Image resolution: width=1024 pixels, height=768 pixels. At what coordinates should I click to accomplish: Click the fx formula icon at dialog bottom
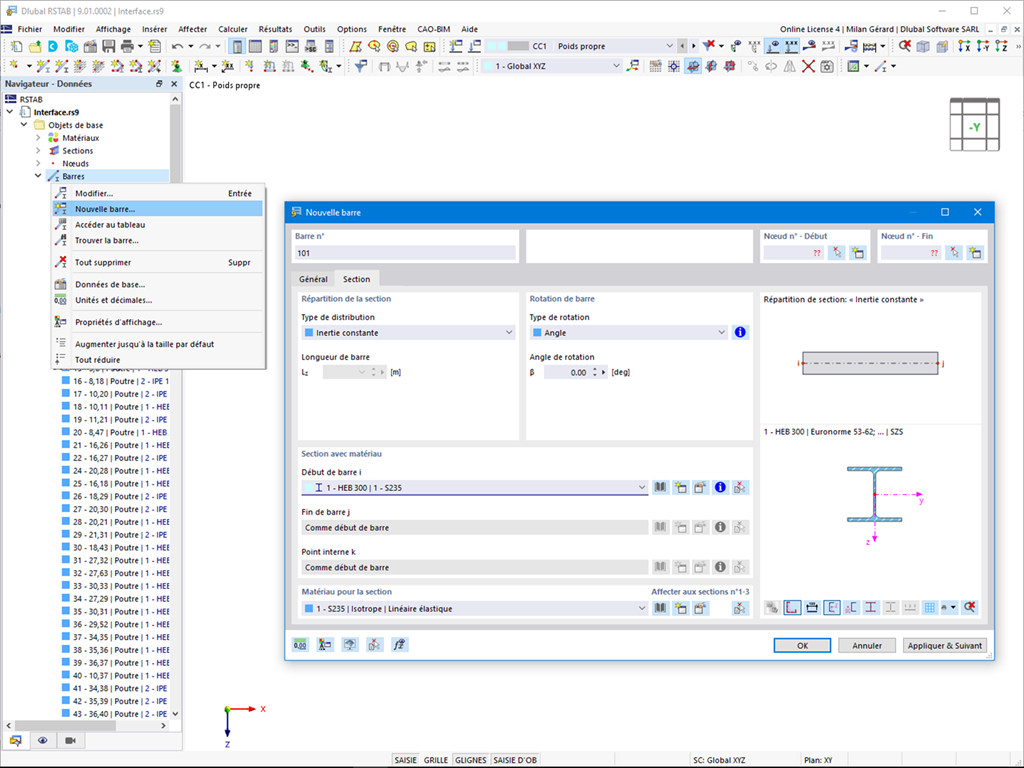399,645
